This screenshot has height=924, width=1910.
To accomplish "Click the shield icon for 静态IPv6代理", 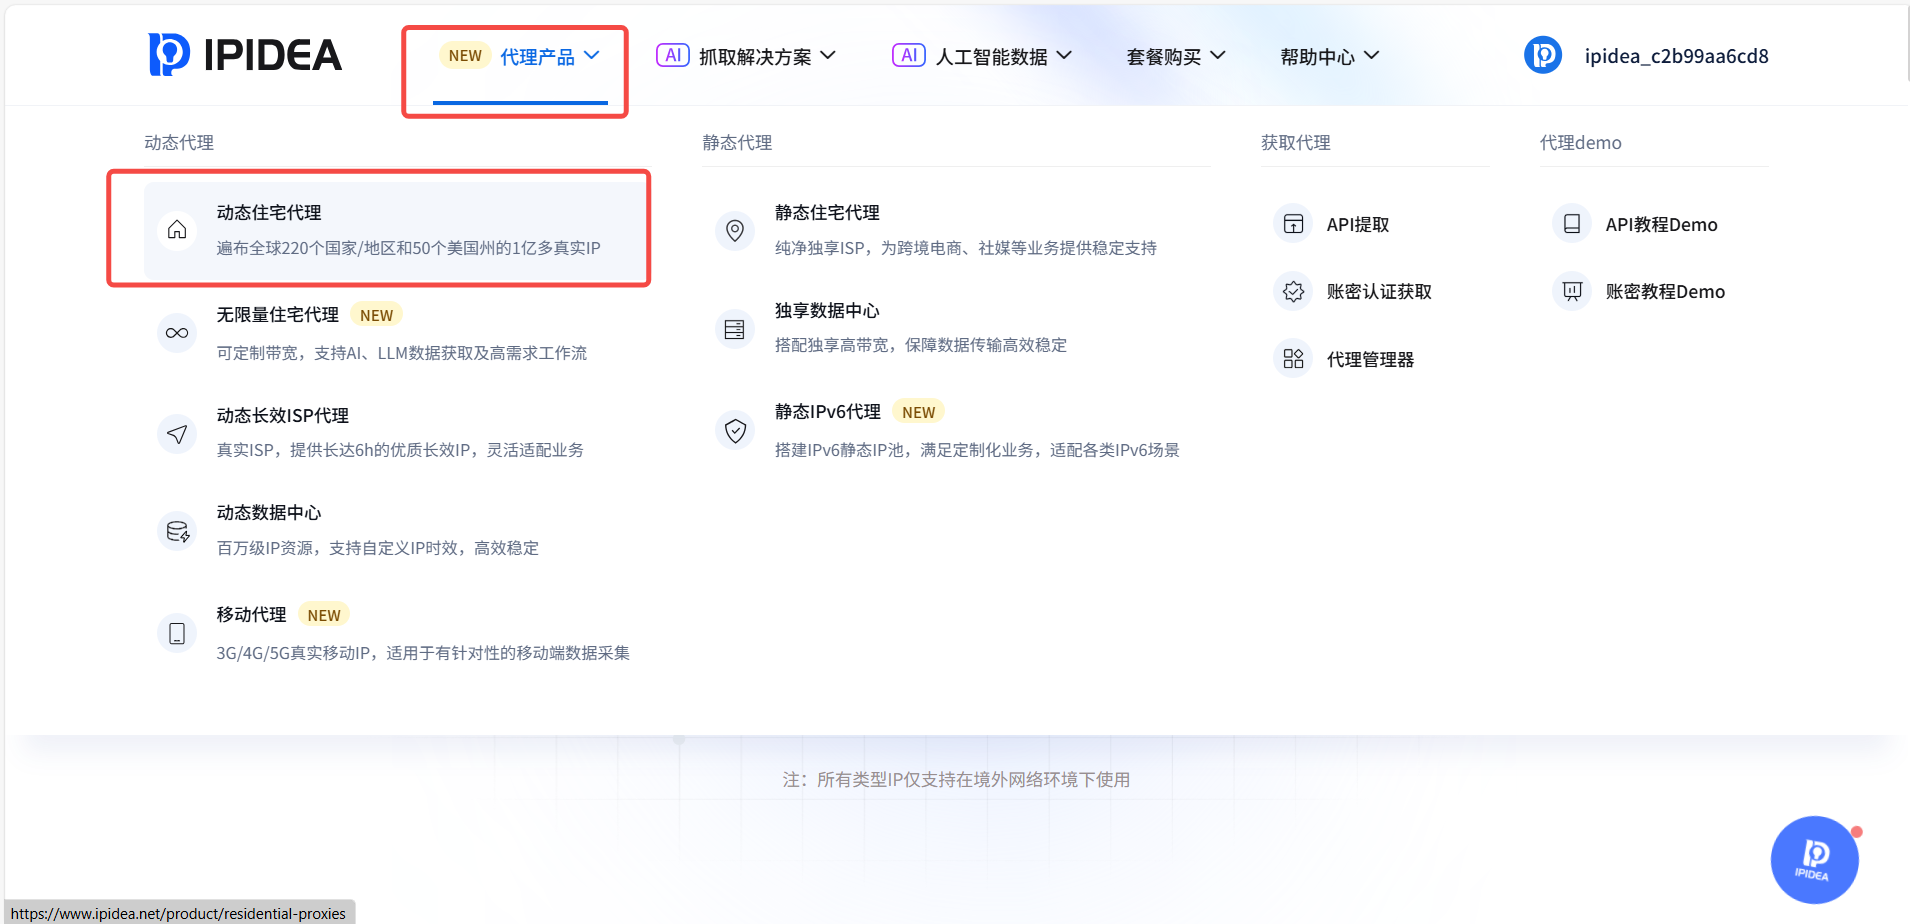I will coord(735,431).
